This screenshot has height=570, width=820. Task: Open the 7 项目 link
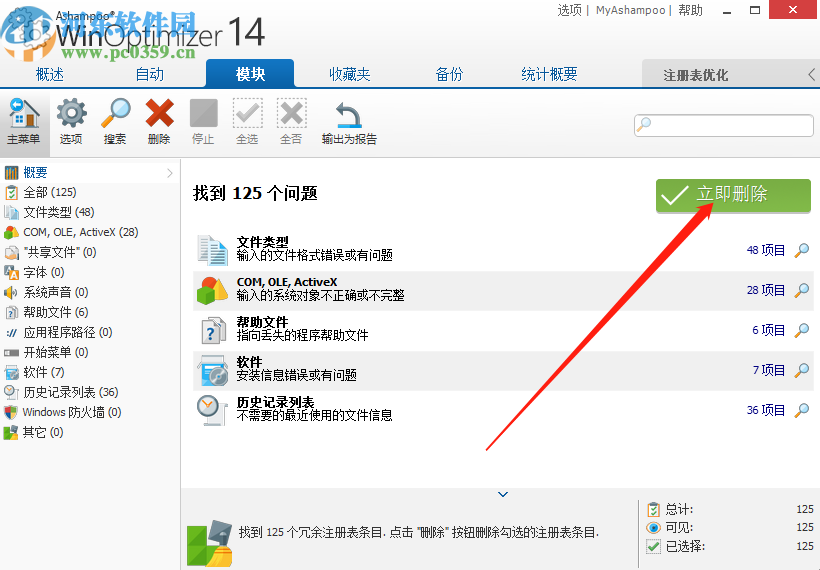[769, 370]
